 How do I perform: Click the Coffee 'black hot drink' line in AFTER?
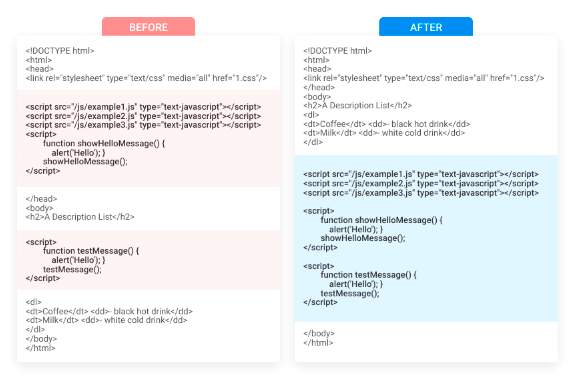(387, 124)
